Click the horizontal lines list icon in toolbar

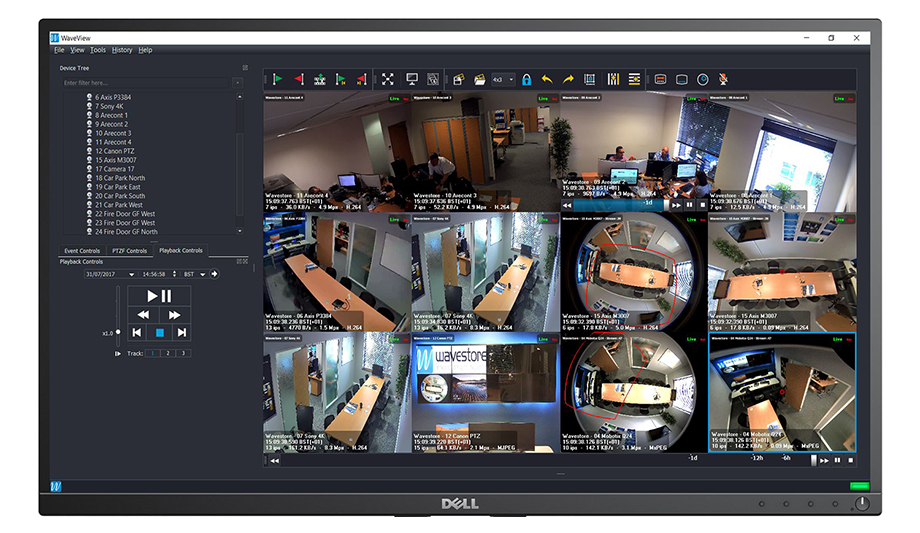634,79
